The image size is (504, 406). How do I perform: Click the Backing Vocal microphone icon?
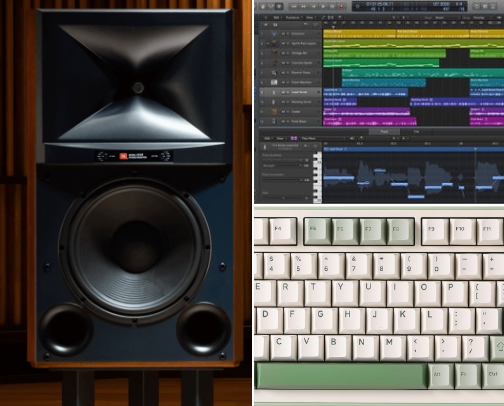click(274, 102)
